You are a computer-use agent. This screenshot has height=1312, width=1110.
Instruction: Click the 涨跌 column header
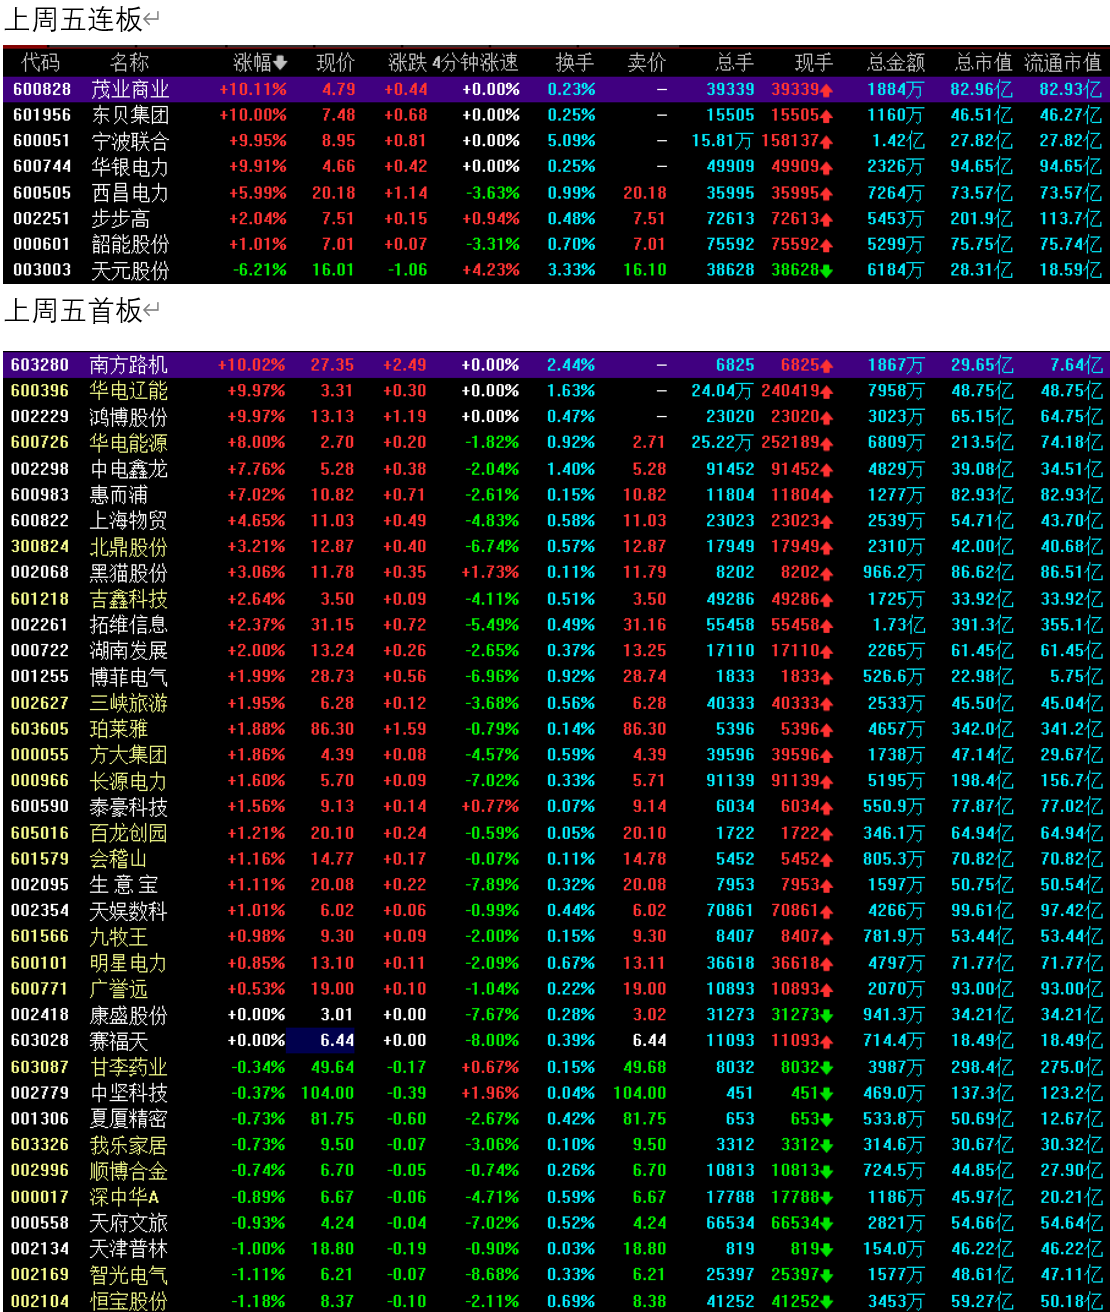tap(408, 63)
